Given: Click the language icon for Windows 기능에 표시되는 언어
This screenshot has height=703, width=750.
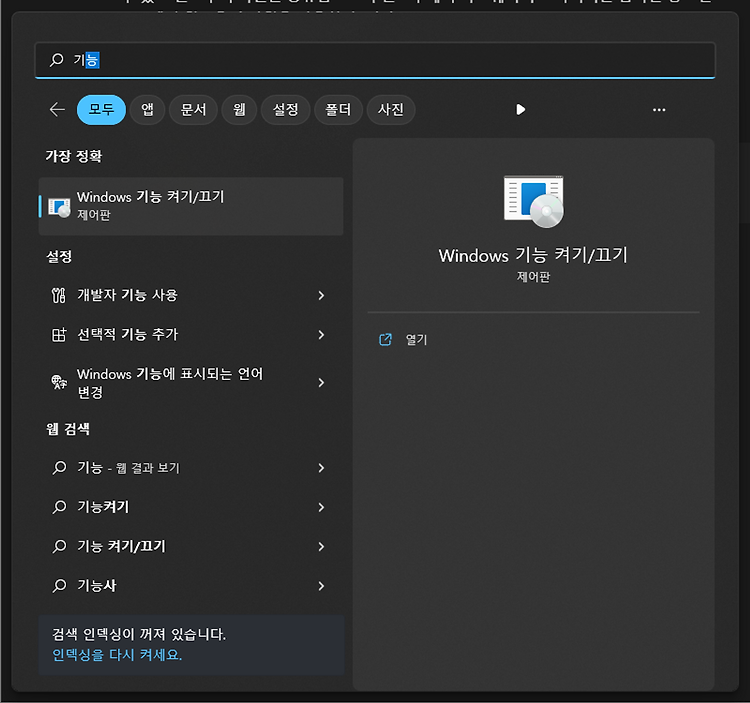Looking at the screenshot, I should click(x=59, y=382).
